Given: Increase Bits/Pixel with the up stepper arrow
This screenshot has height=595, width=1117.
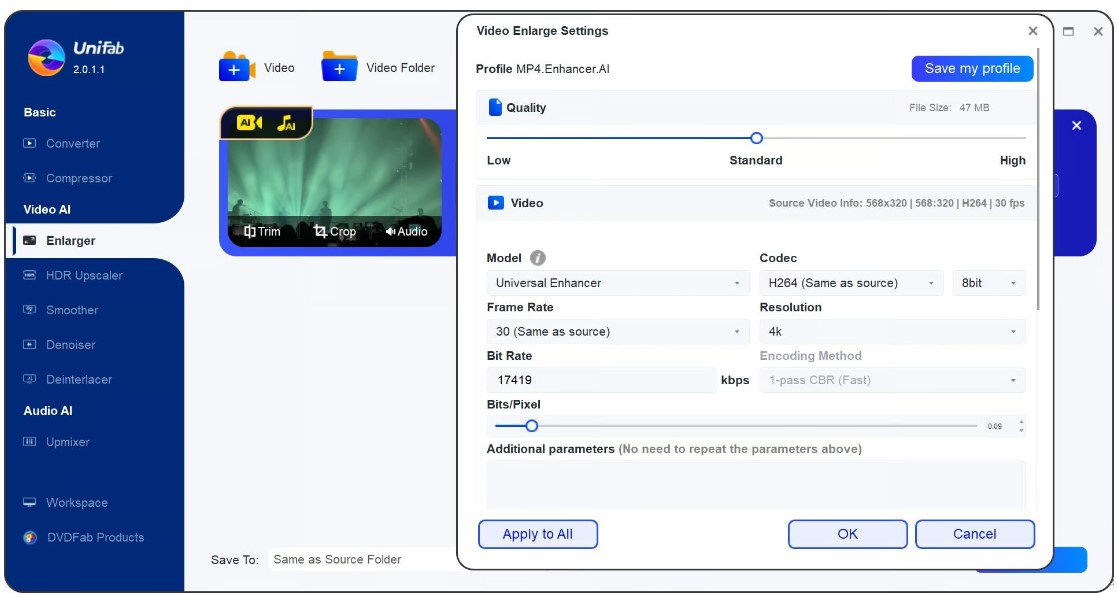Looking at the screenshot, I should 1022,422.
